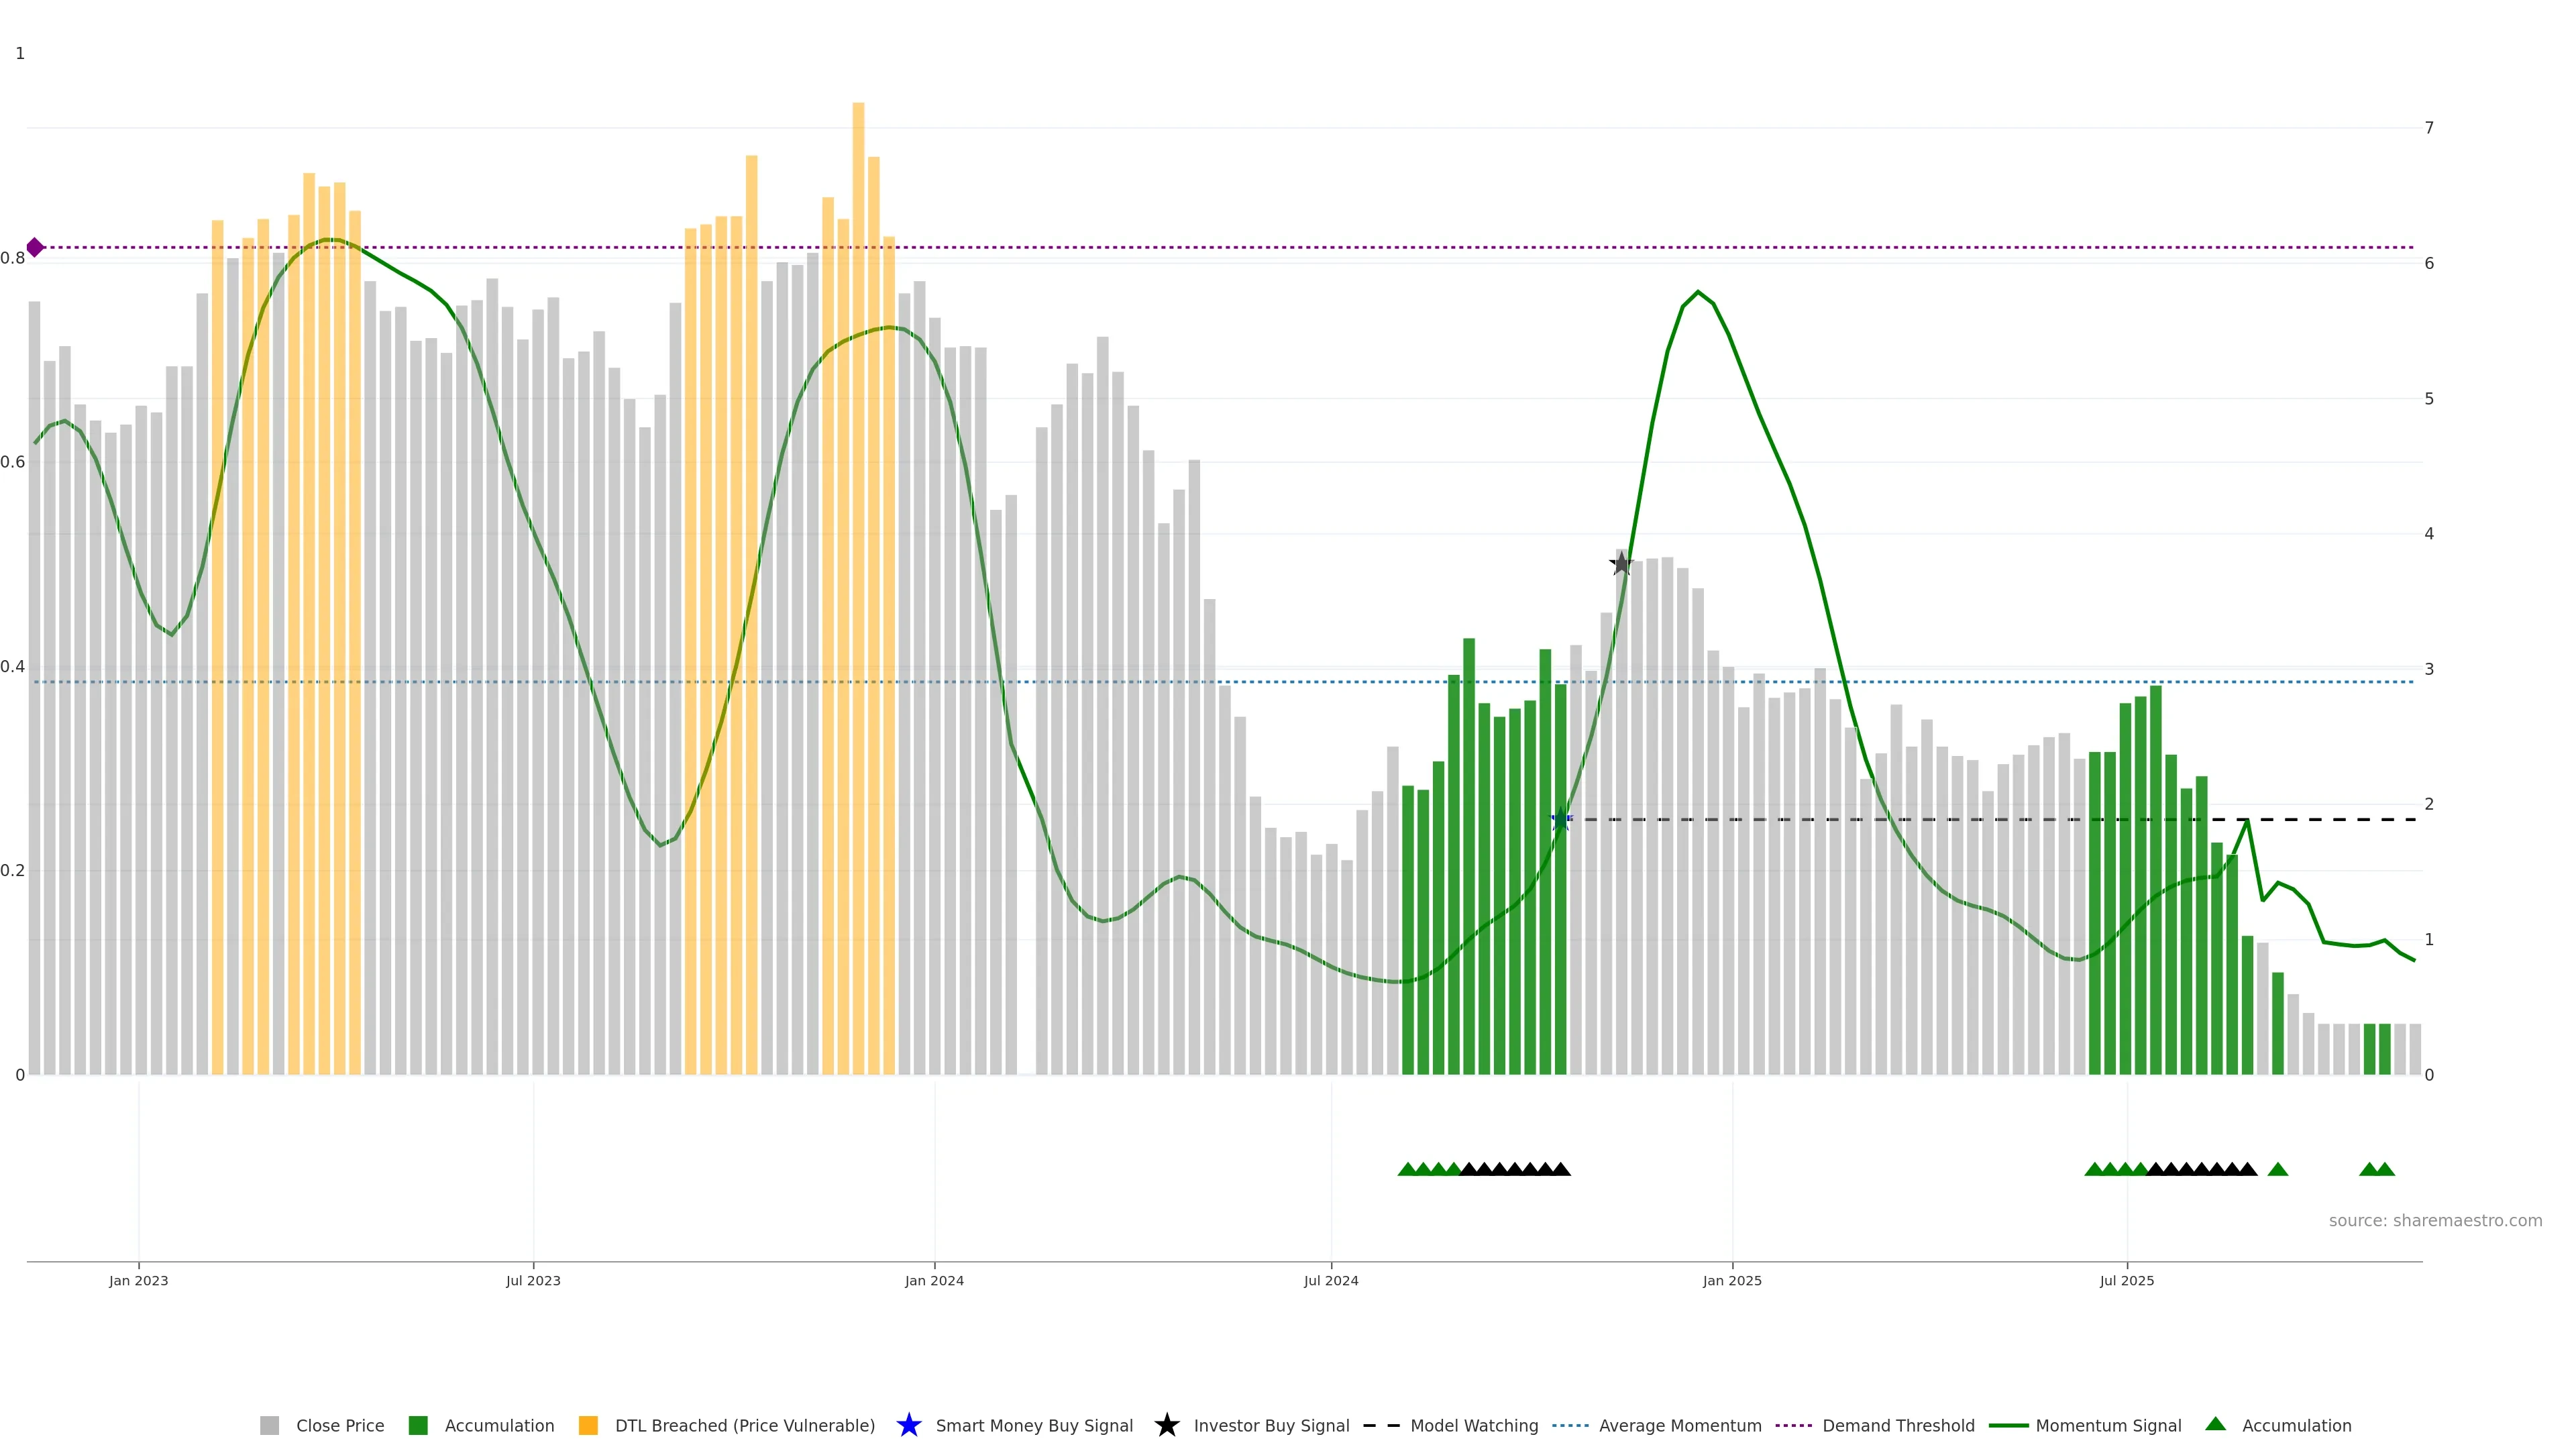Click the blue Smart Money Buy star on chart
The width and height of the screenshot is (2576, 1449).
[1560, 820]
